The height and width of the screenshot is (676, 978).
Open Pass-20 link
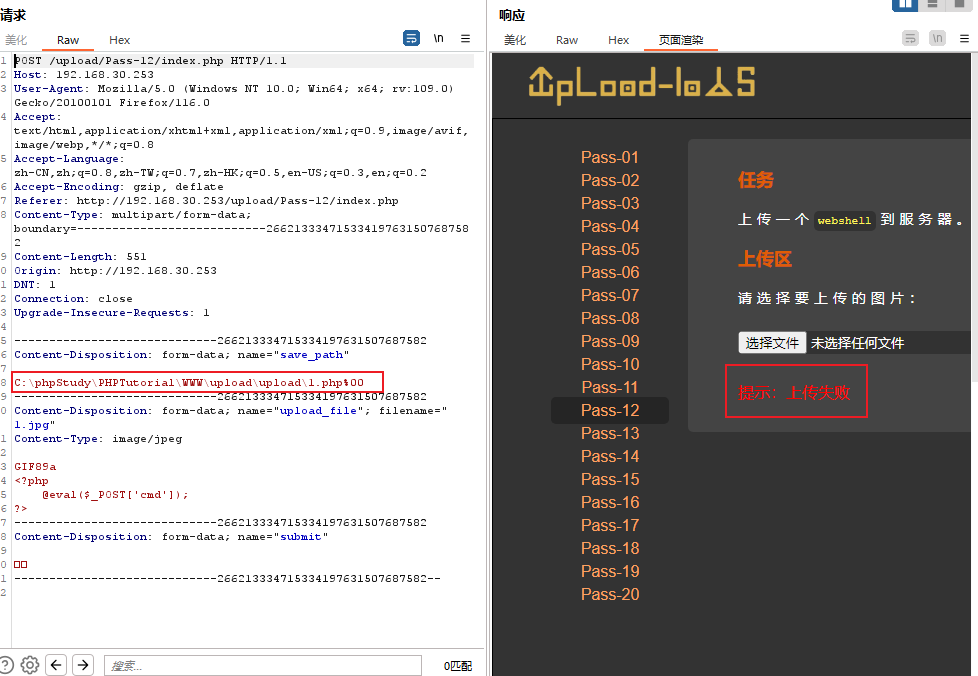pyautogui.click(x=609, y=594)
